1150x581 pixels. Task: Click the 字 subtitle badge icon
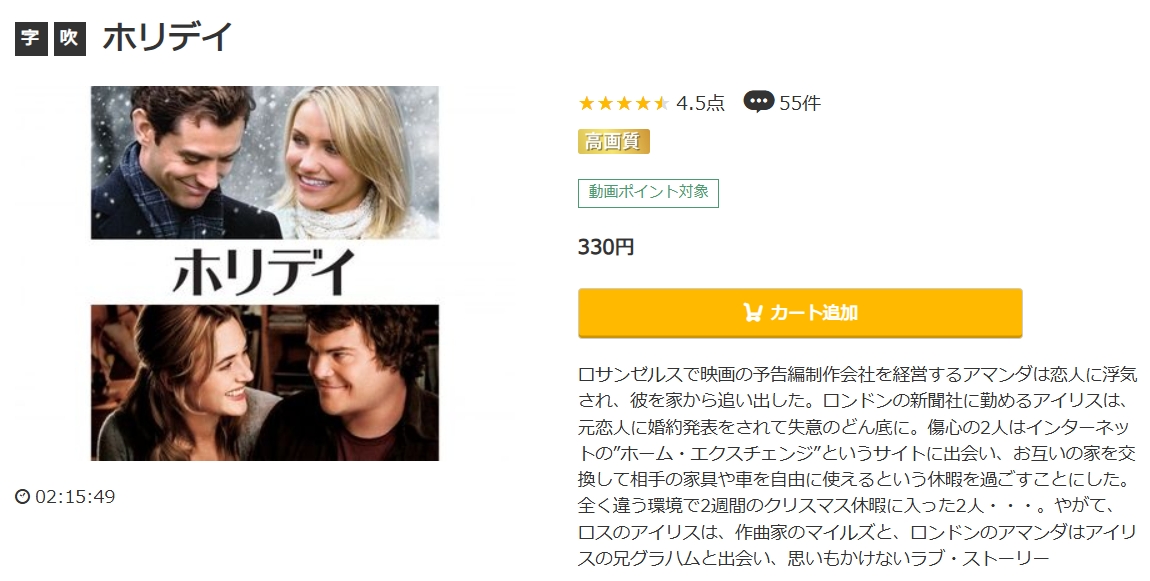point(32,38)
